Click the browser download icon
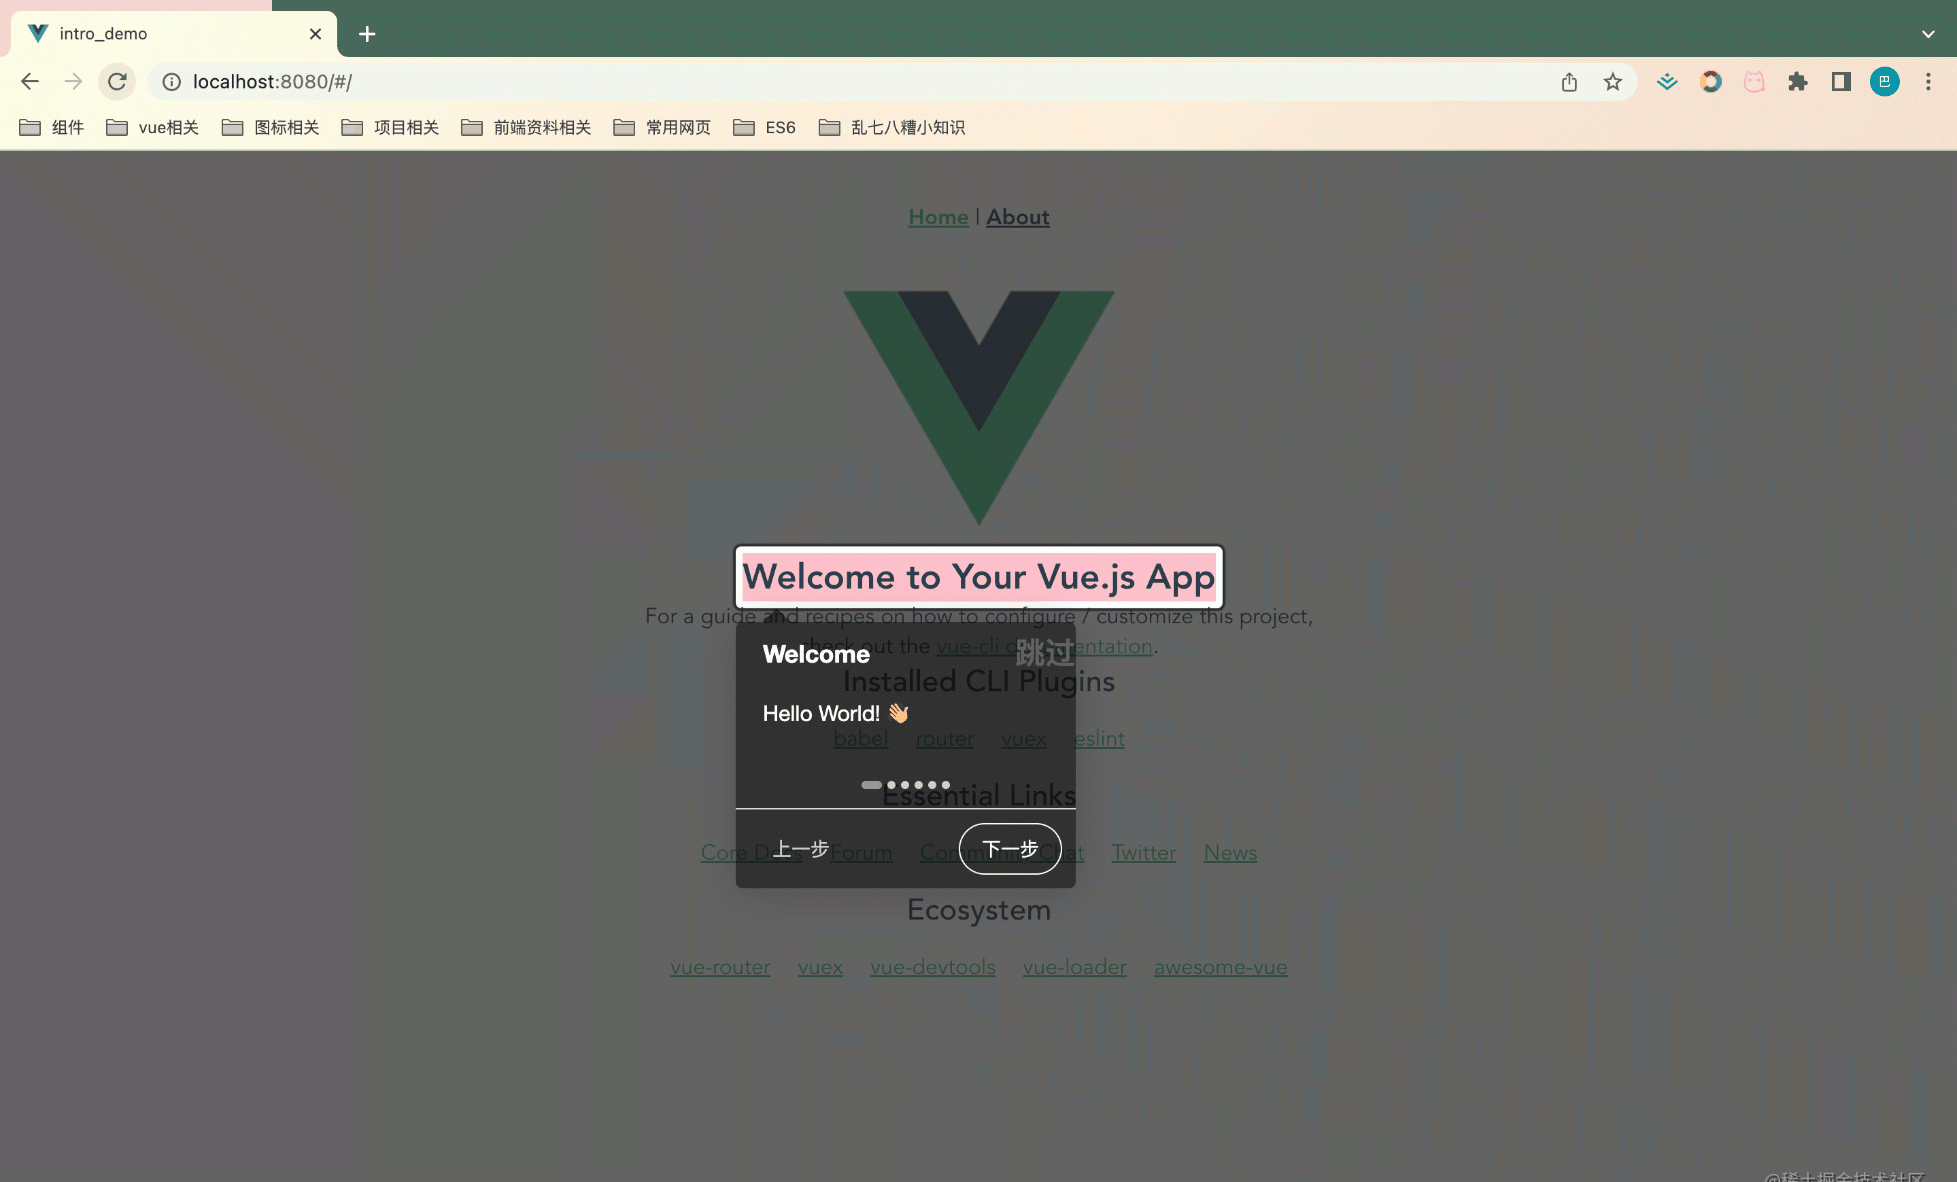 [x=1666, y=81]
